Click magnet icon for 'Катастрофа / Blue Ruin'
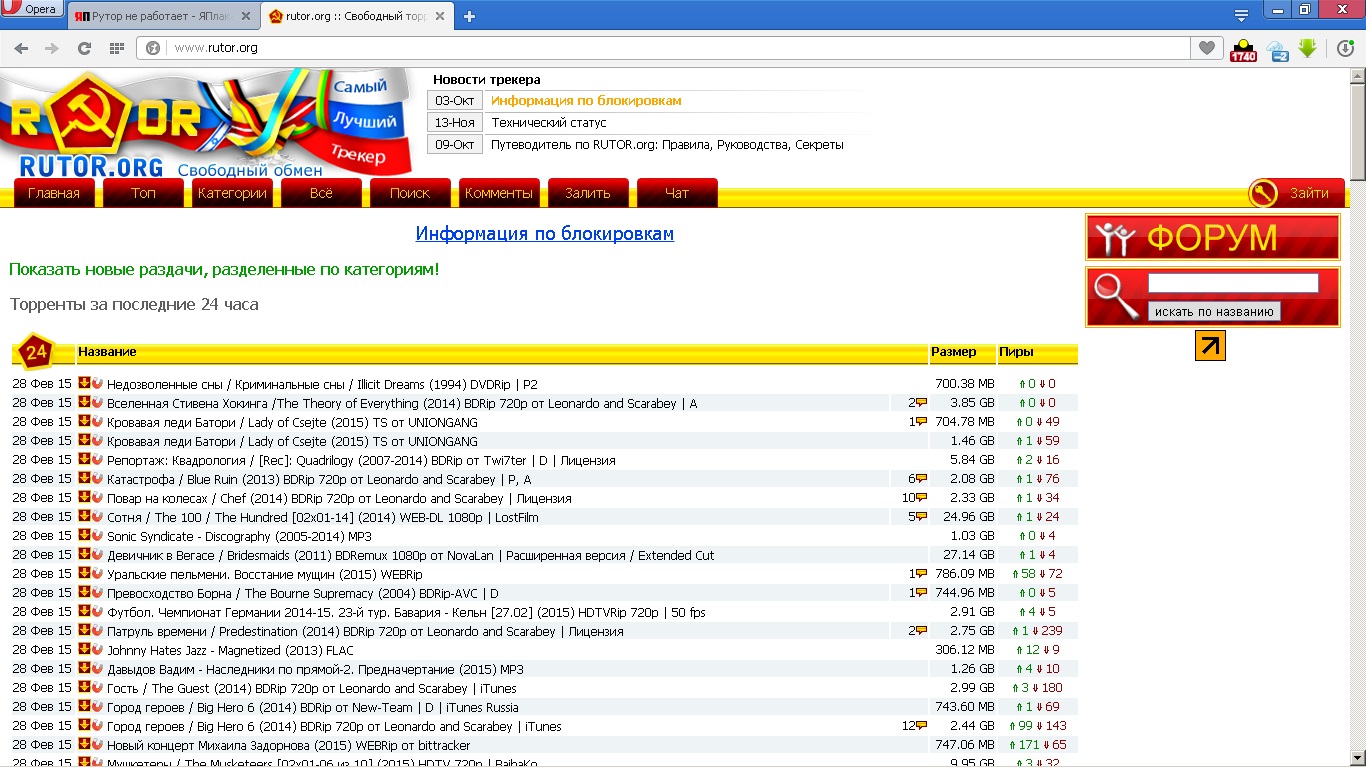1366x768 pixels. click(97, 478)
